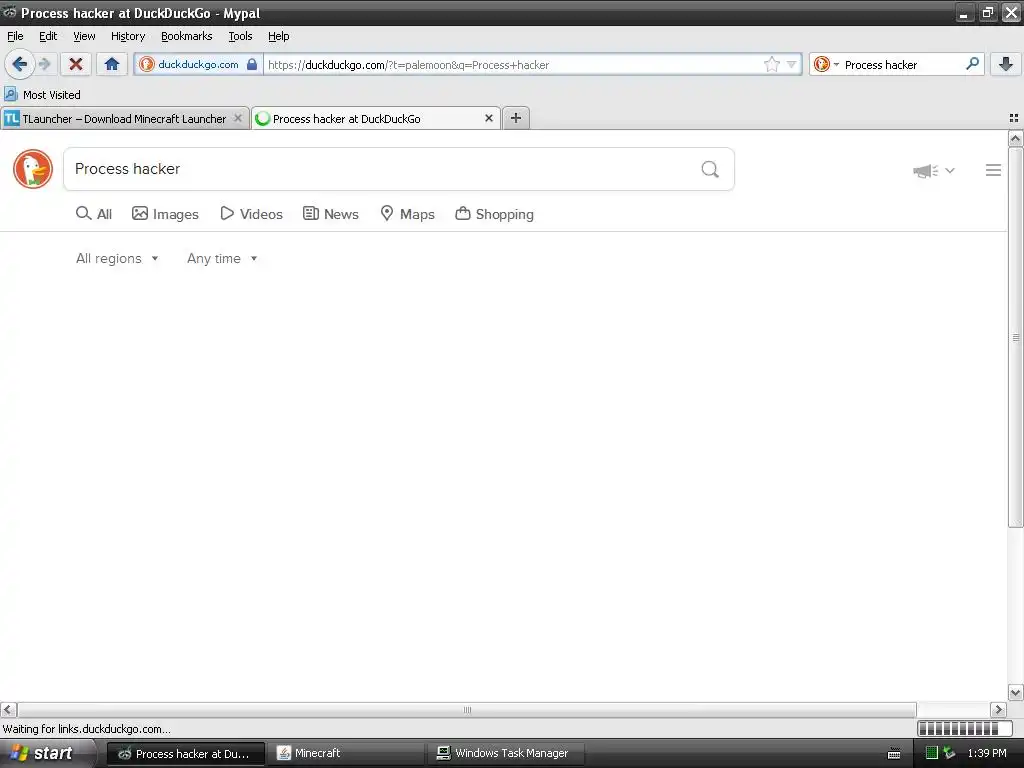The image size is (1024, 768).
Task: Expand the All regions filter
Action: pos(117,259)
